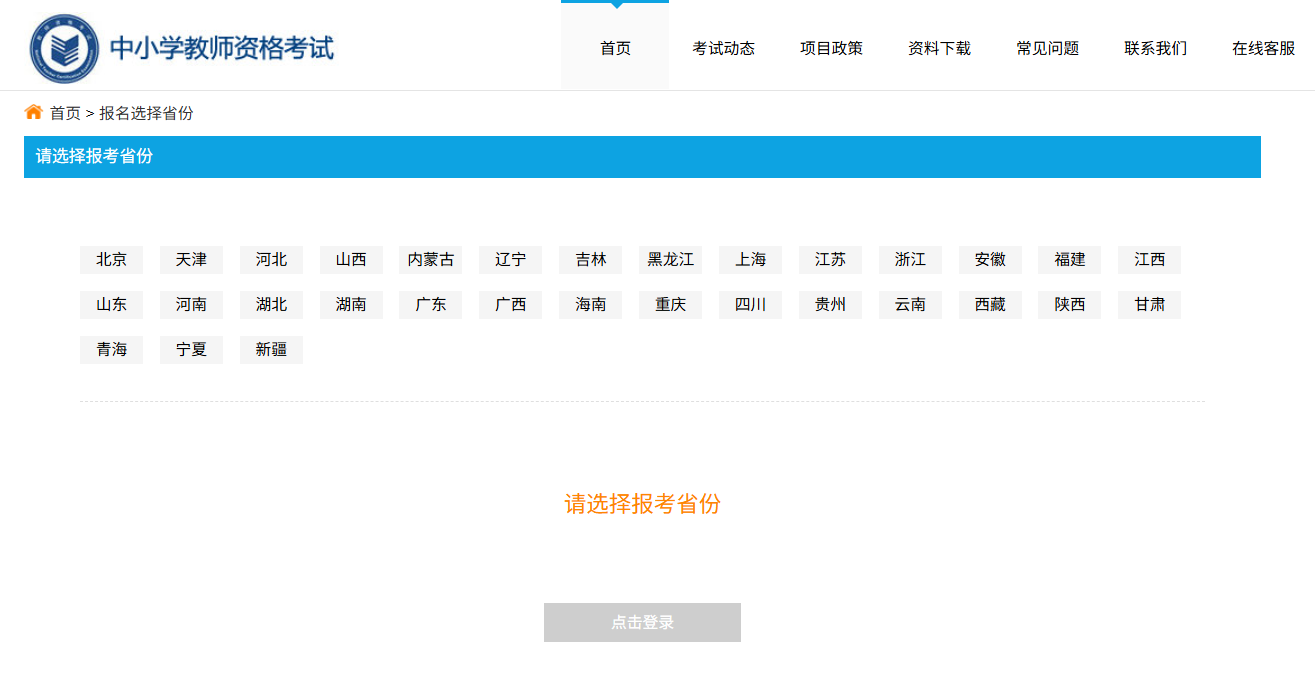Open 项目政策 in the top navigation
This screenshot has height=695, width=1315.
pyautogui.click(x=831, y=48)
